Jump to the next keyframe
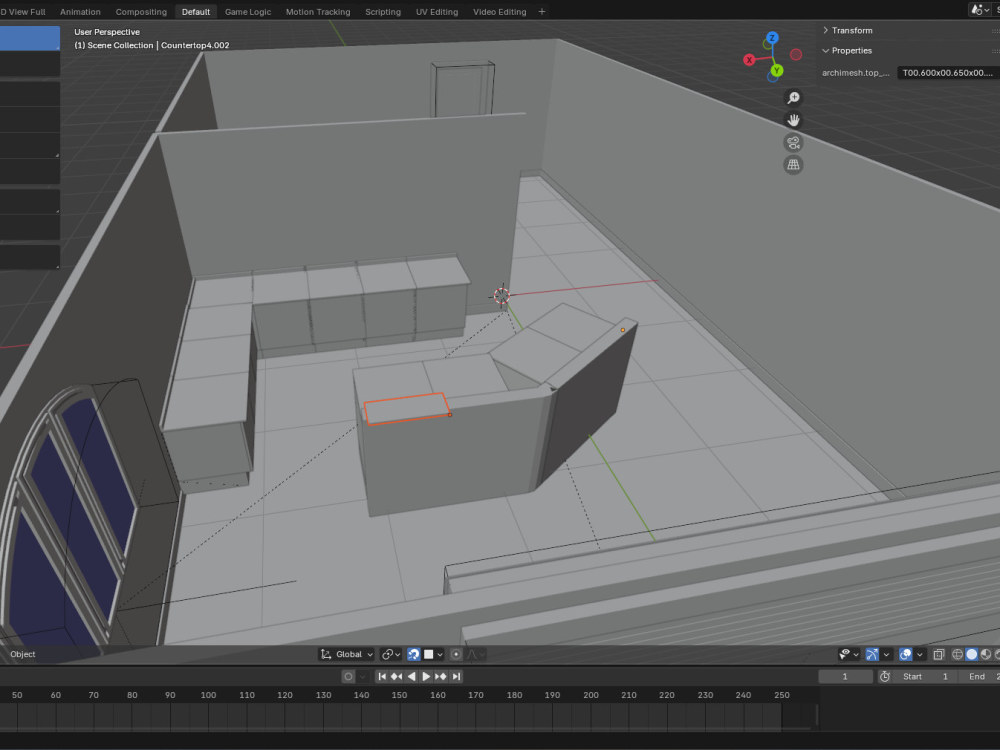This screenshot has width=1000, height=750. click(x=441, y=677)
